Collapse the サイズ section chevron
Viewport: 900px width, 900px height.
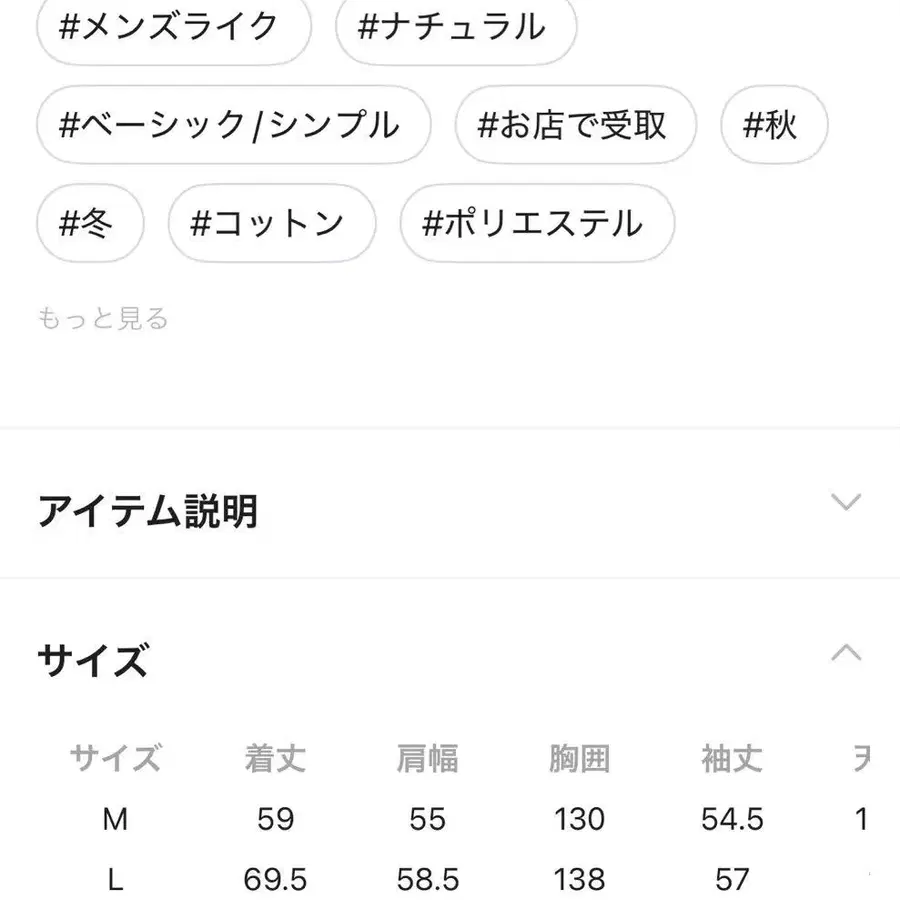[x=847, y=652]
